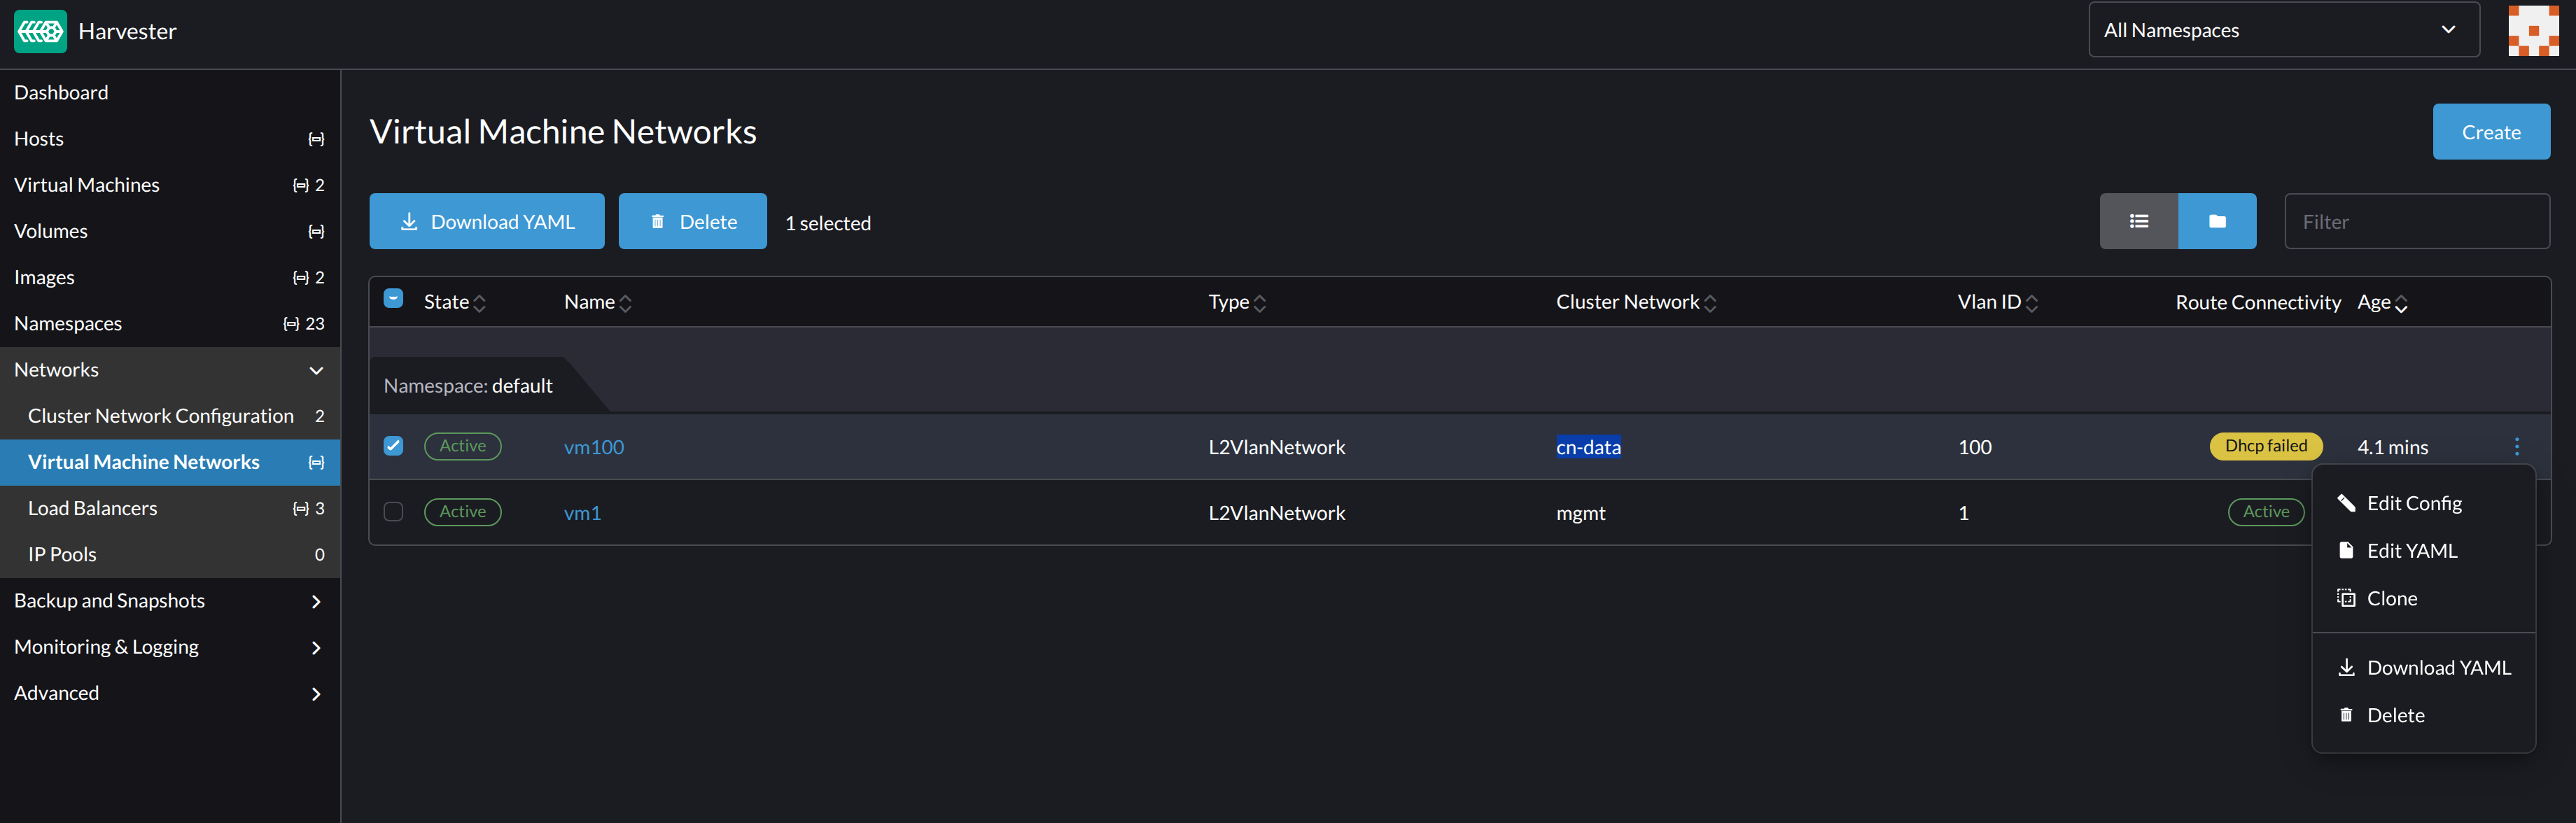Switch to the grouped/folder view icon
2576x823 pixels.
coord(2218,220)
